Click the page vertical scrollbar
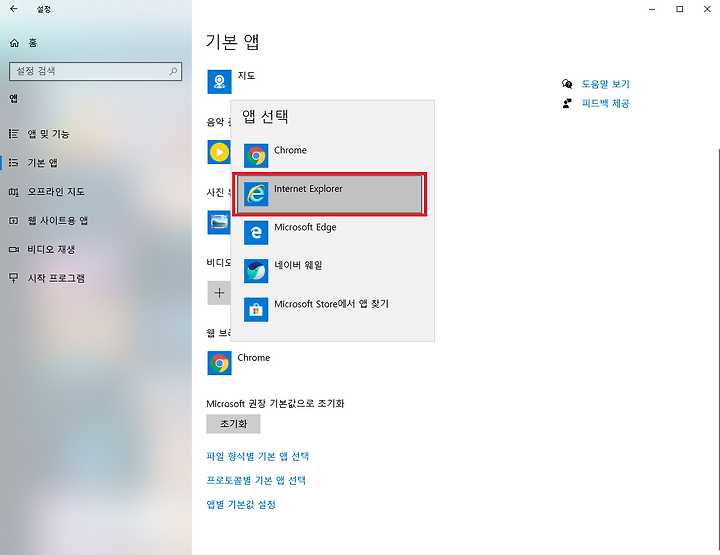 tap(718, 349)
